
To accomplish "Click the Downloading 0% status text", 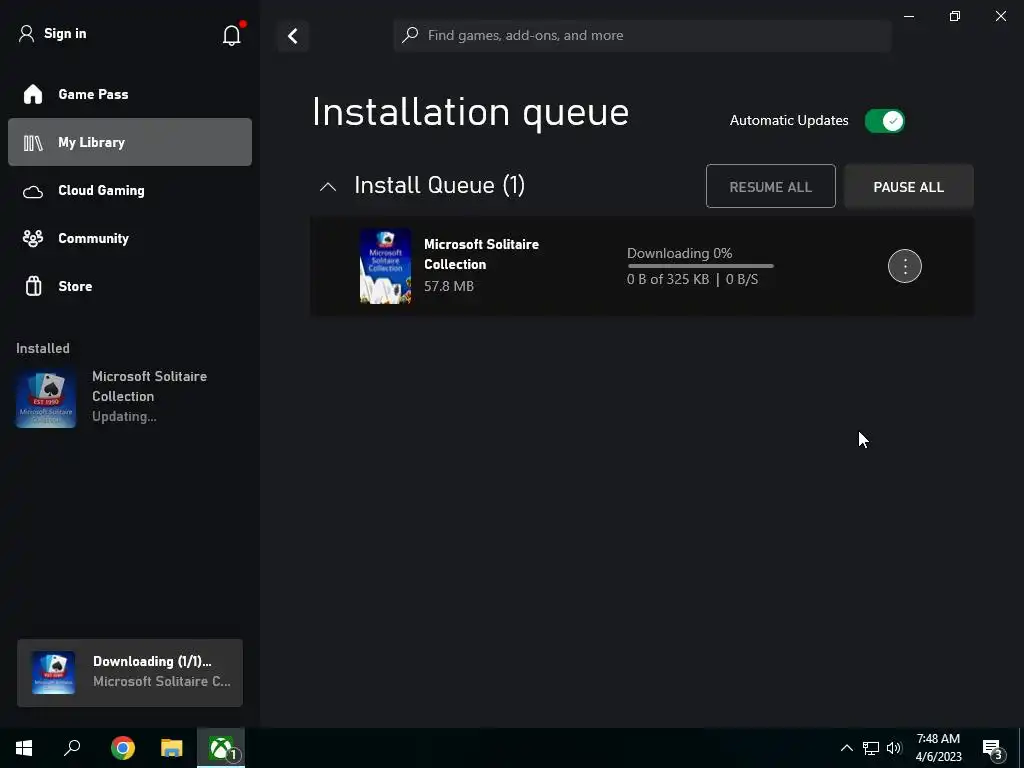I will [x=679, y=253].
